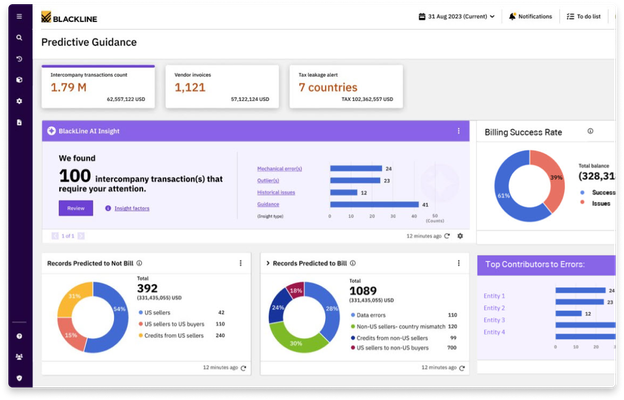Screen dimensions: 624x400
Task: Click the Guidance bar showing 41
Action: pyautogui.click(x=374, y=205)
